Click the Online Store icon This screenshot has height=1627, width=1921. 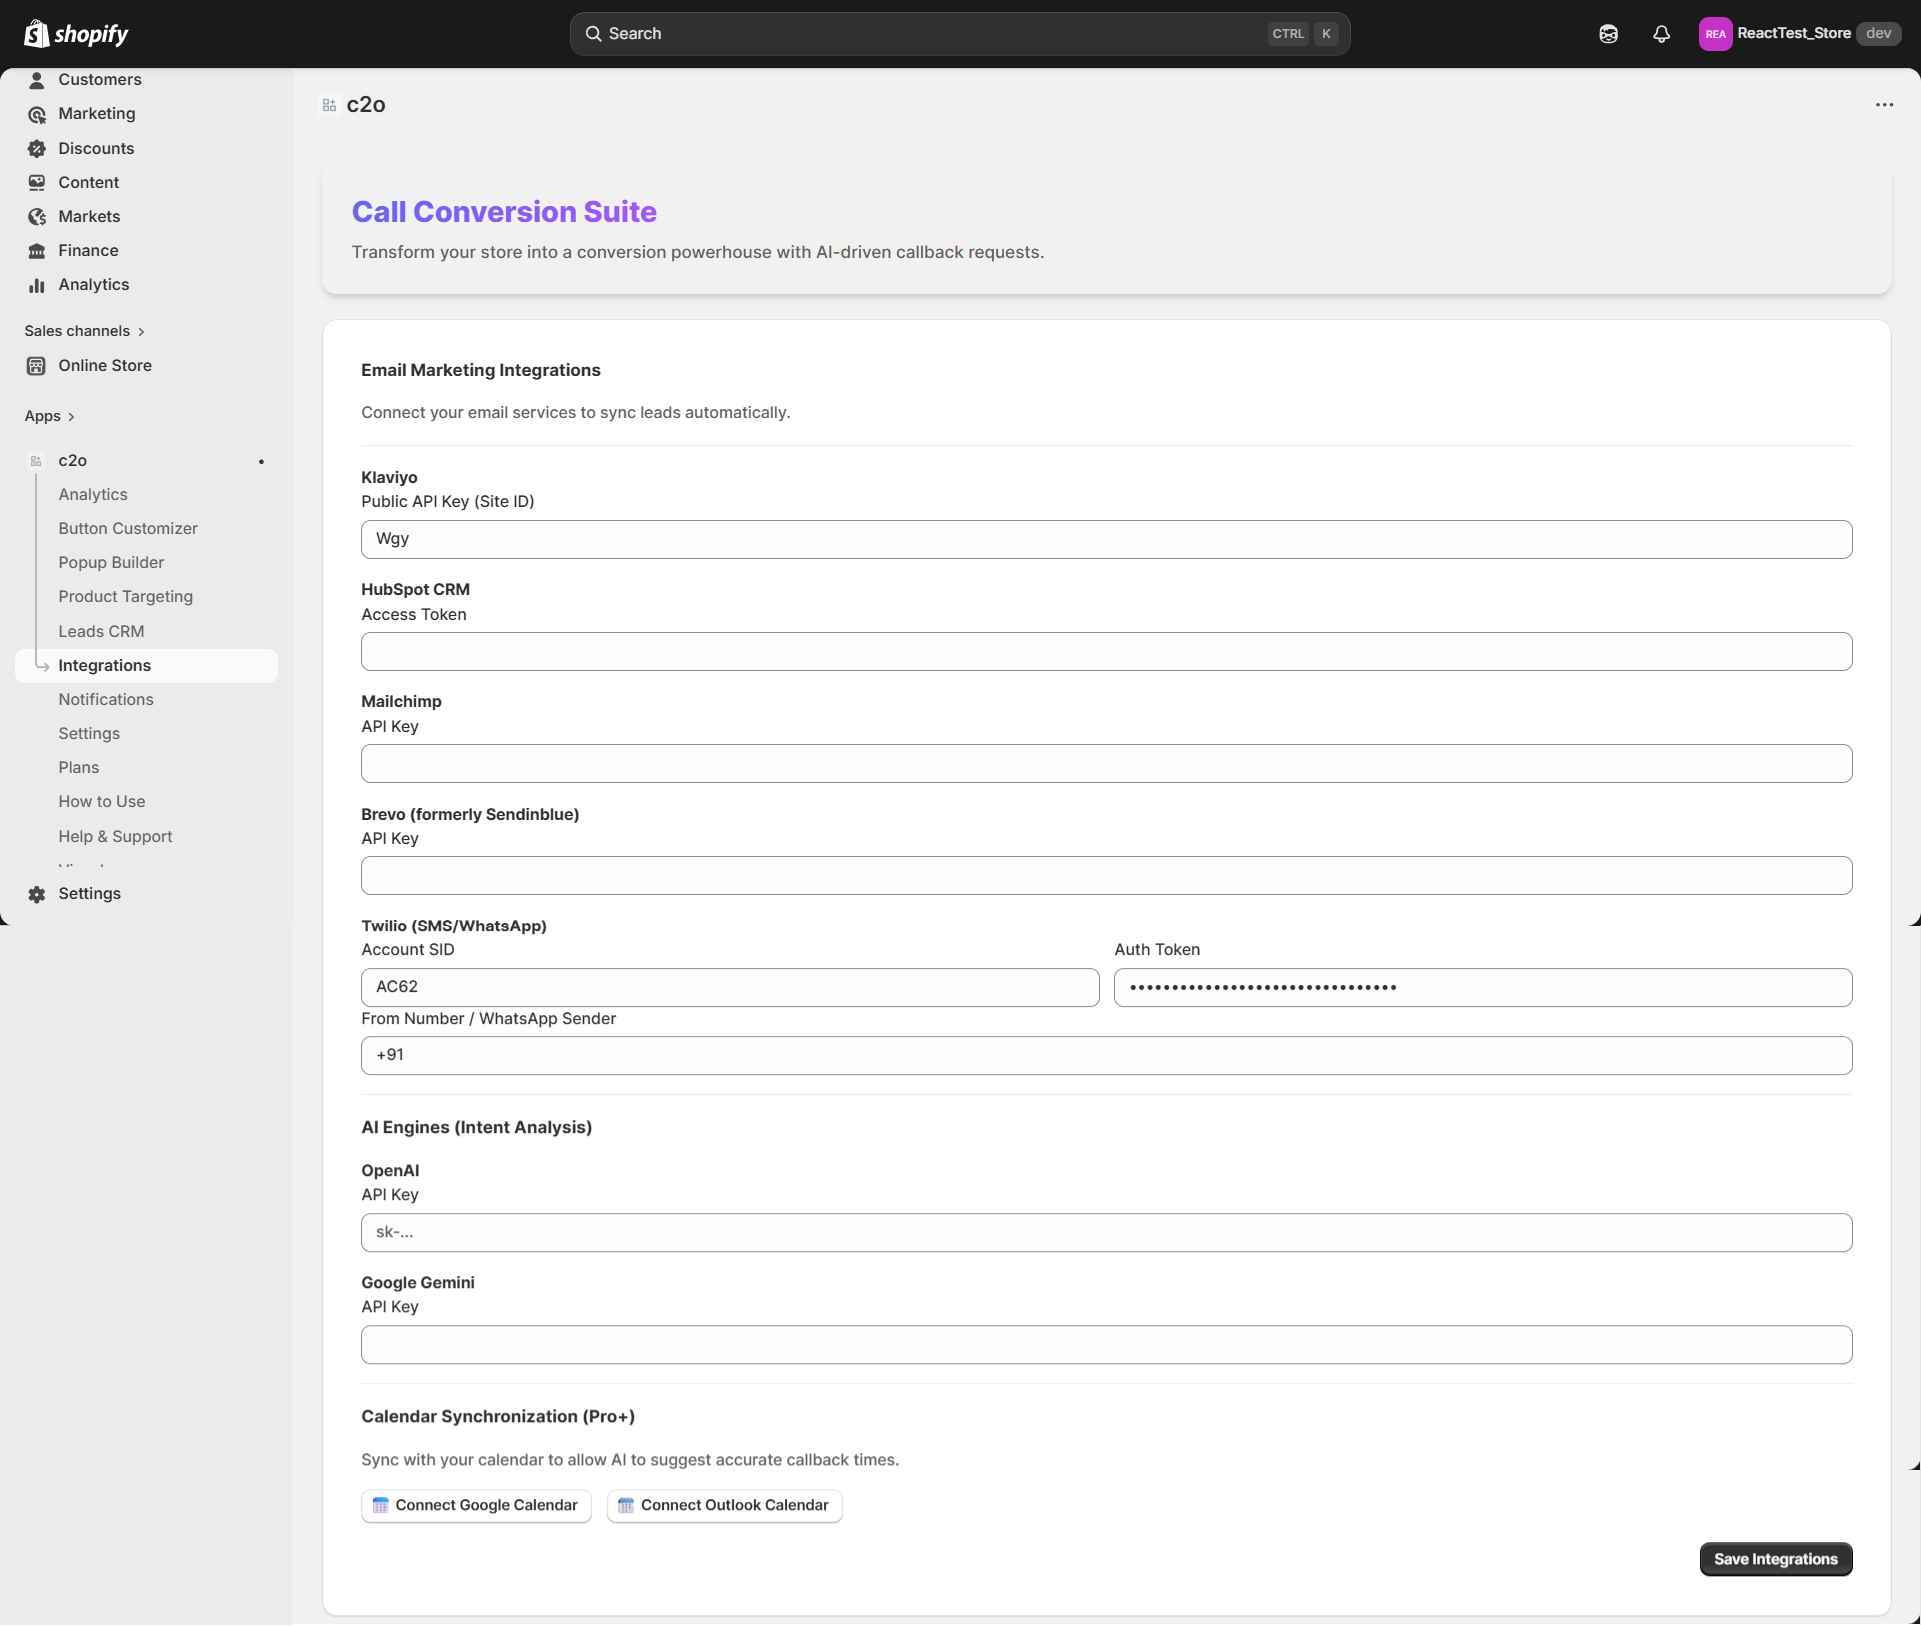tap(37, 366)
